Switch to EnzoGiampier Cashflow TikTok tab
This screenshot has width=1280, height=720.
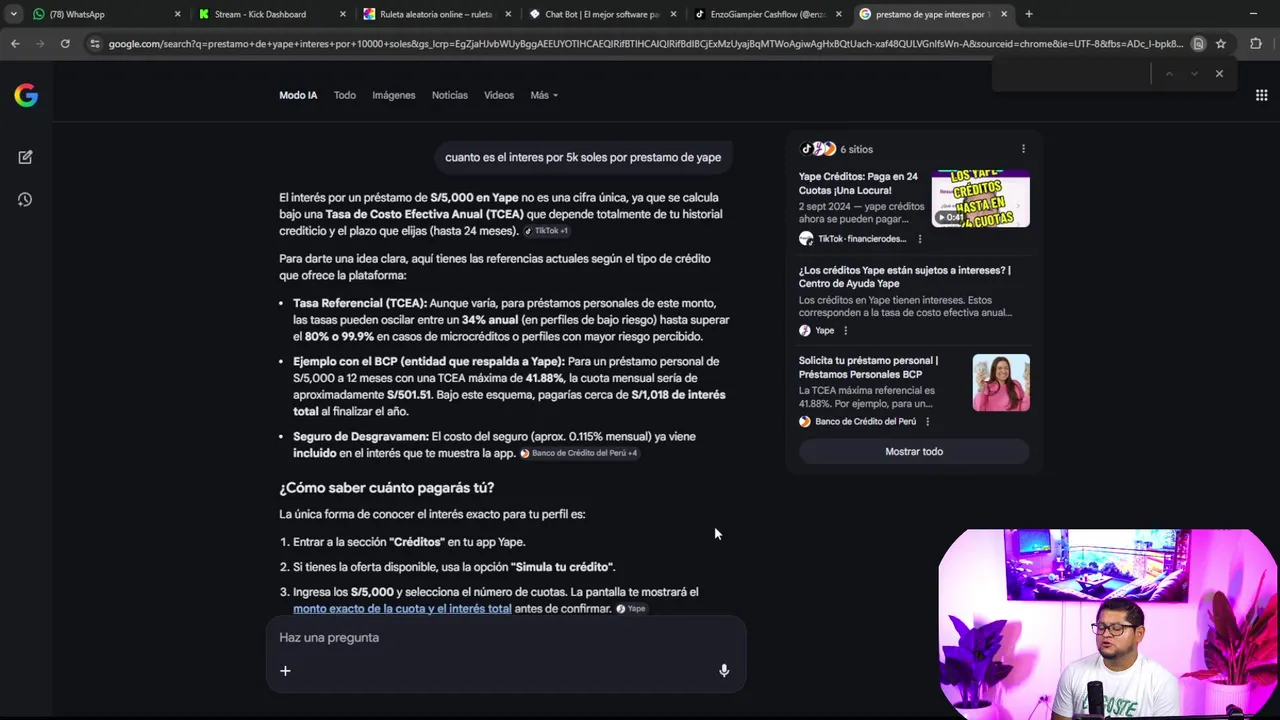tap(765, 14)
